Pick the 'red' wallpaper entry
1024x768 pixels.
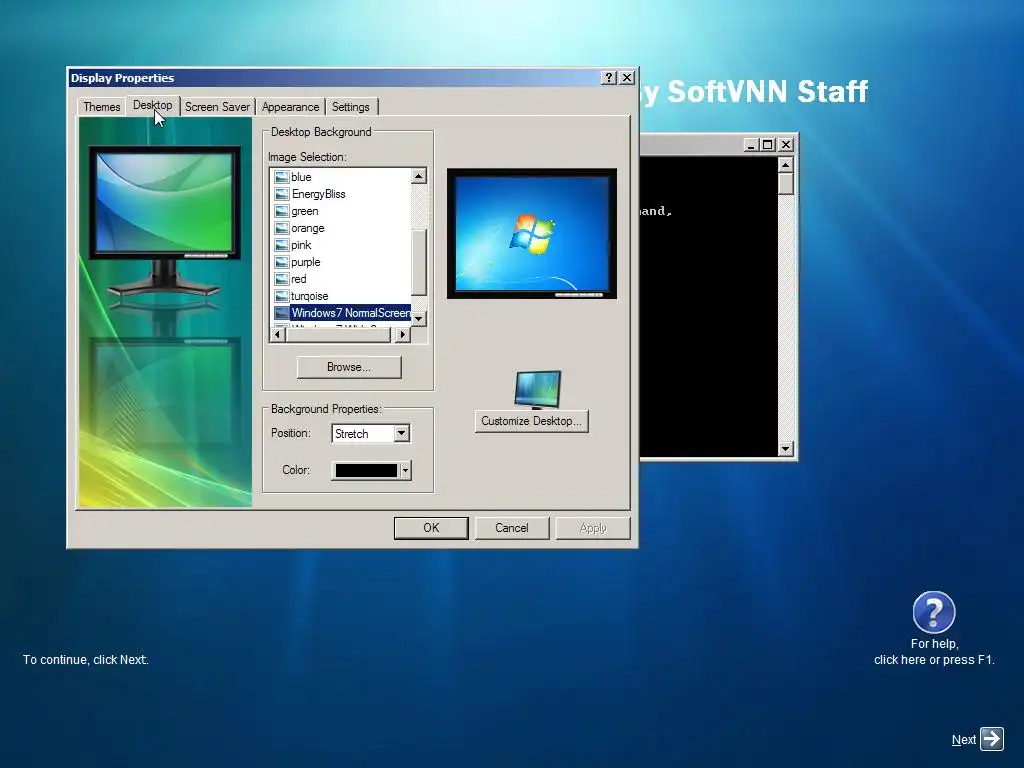click(298, 279)
